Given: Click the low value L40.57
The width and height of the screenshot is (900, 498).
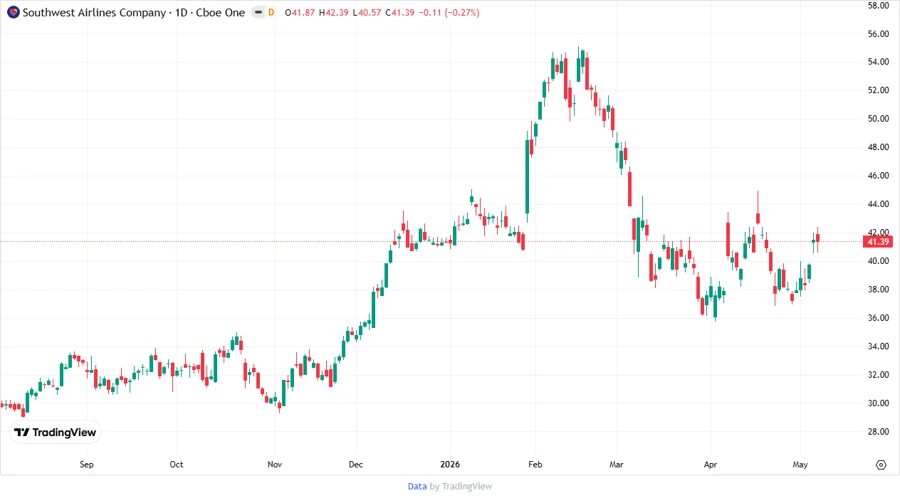Looking at the screenshot, I should 367,12.
